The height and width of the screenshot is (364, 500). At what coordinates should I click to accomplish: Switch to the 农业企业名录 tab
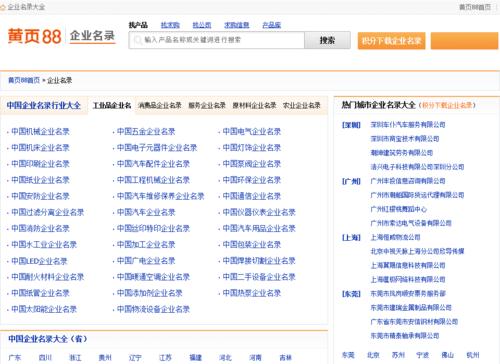click(x=302, y=105)
